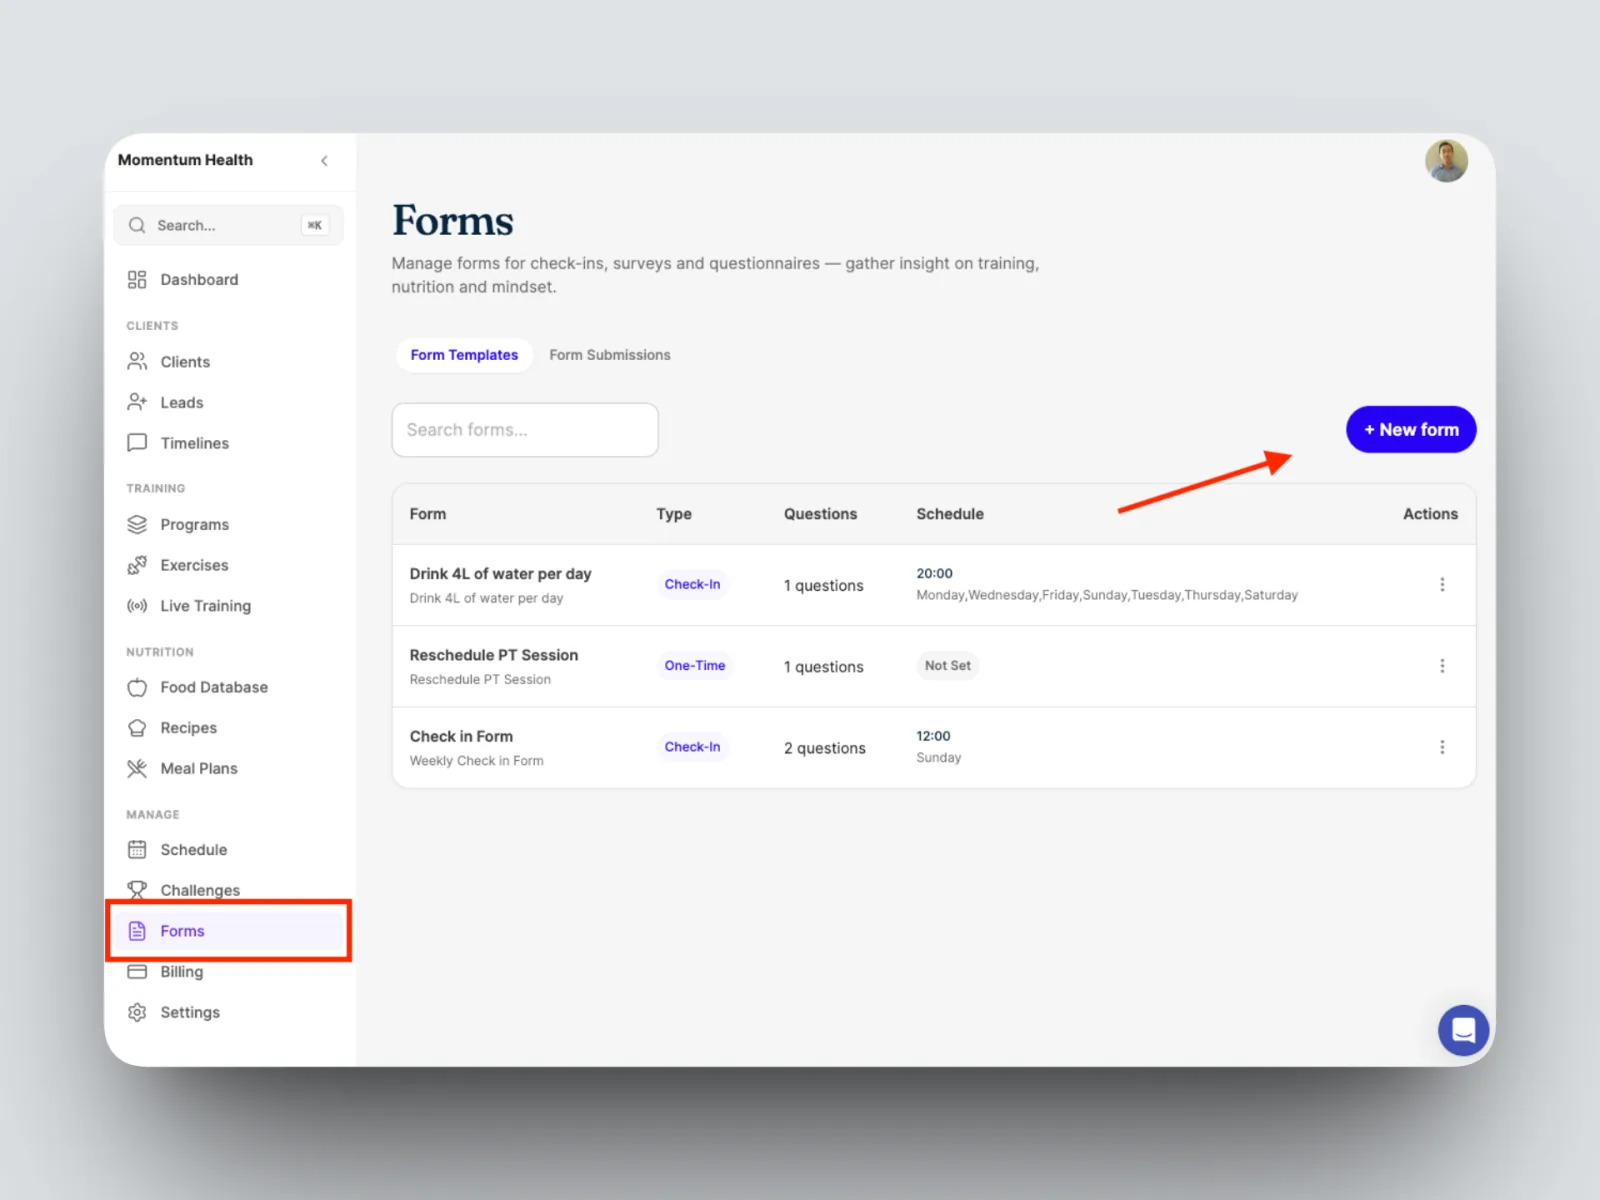Screen dimensions: 1600x1200
Task: Click the Questions column header
Action: click(x=820, y=514)
